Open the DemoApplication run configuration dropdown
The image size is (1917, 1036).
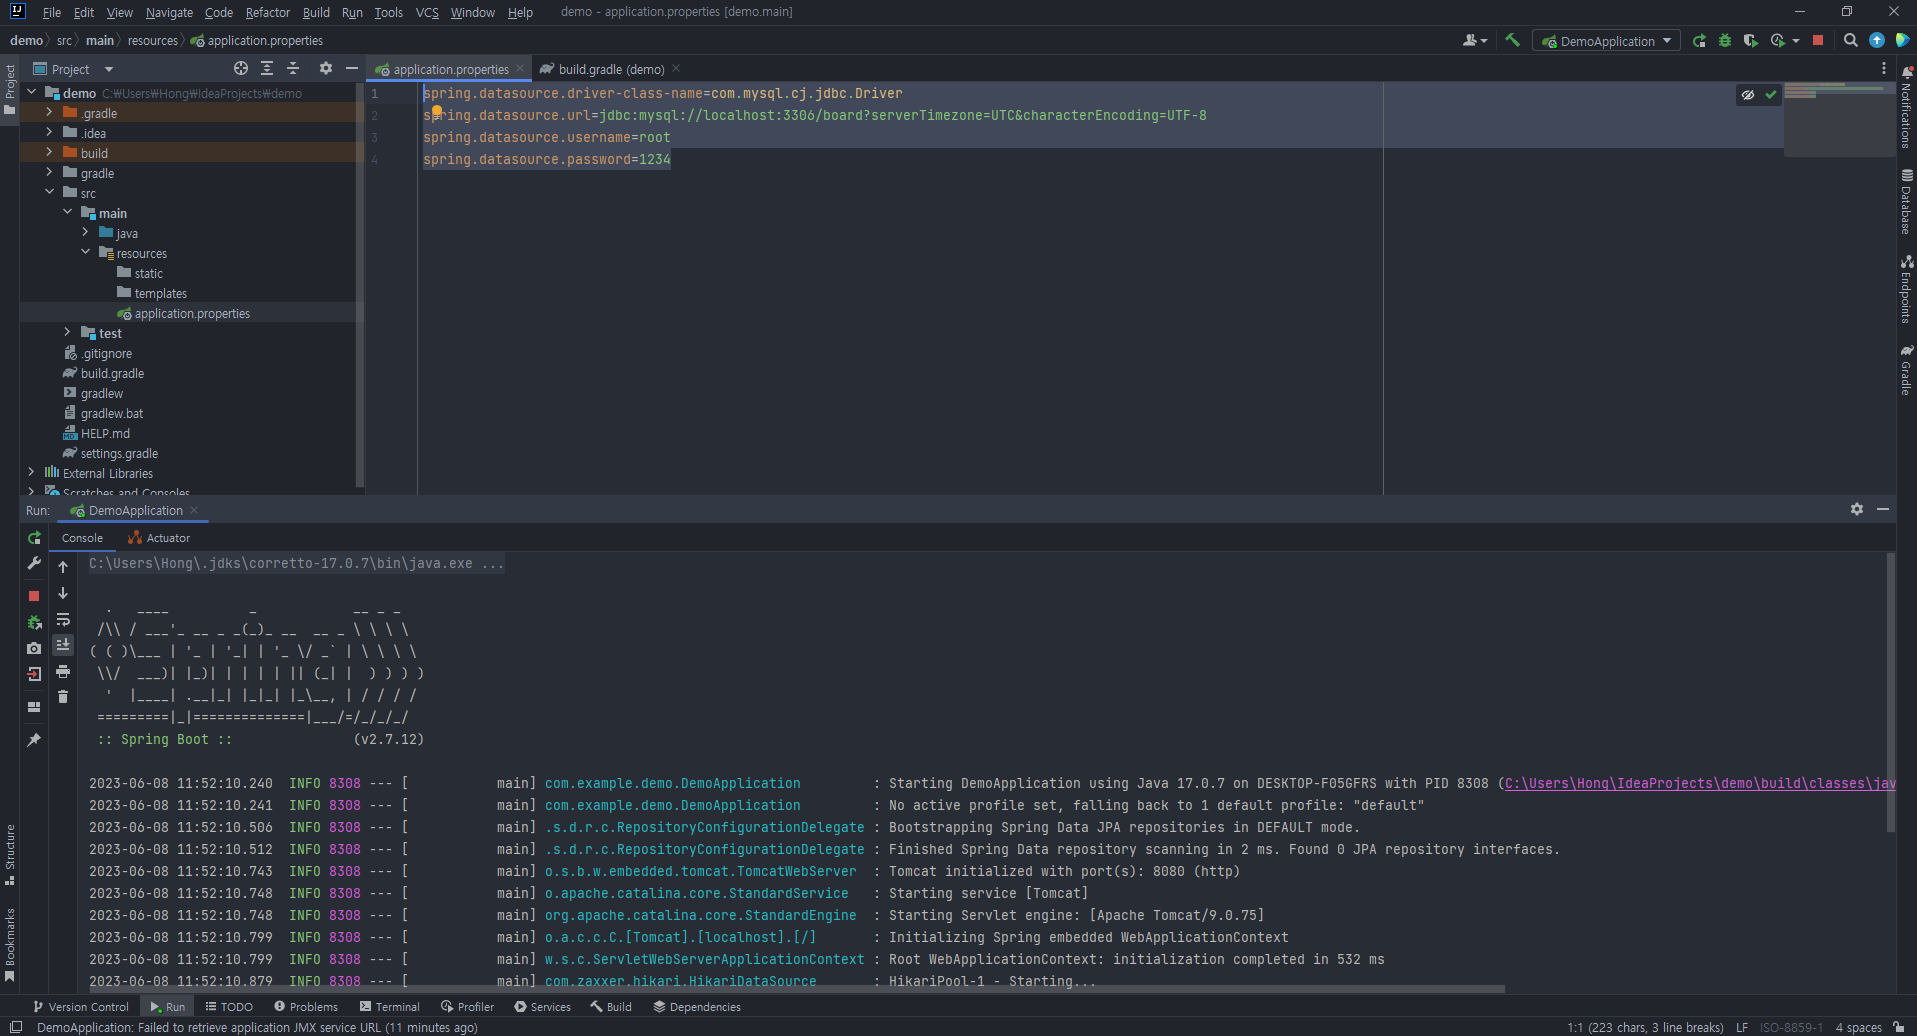[1607, 41]
